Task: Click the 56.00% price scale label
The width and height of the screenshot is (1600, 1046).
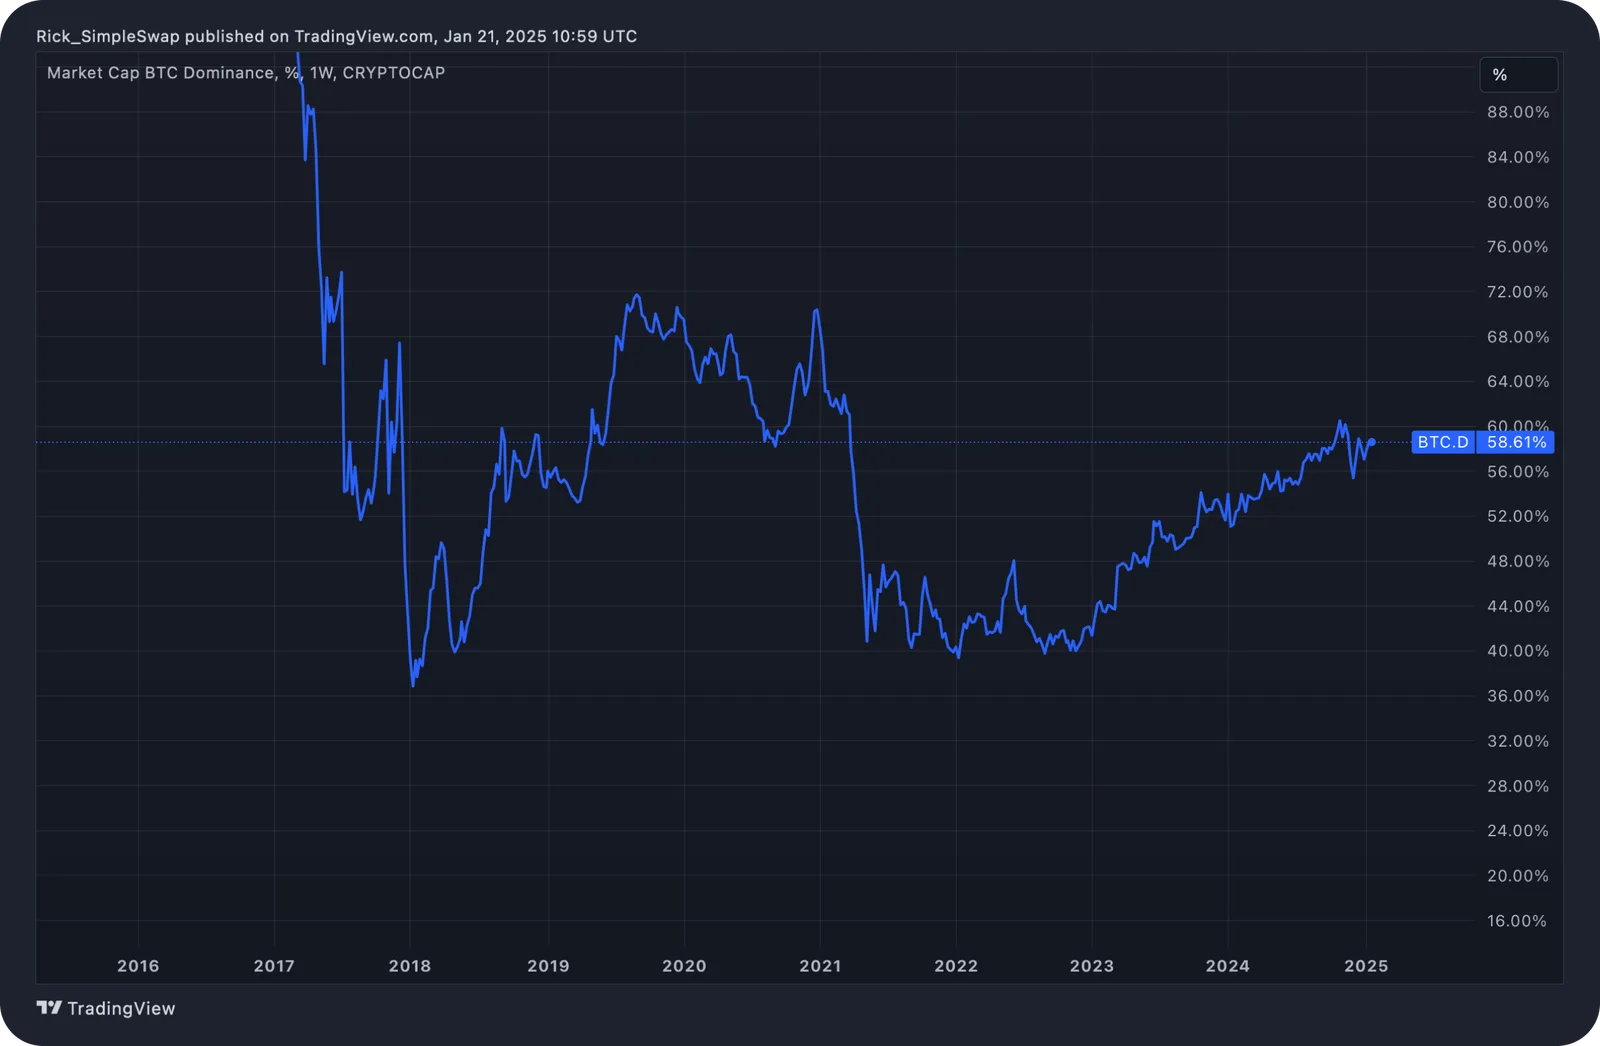Action: pos(1518,472)
